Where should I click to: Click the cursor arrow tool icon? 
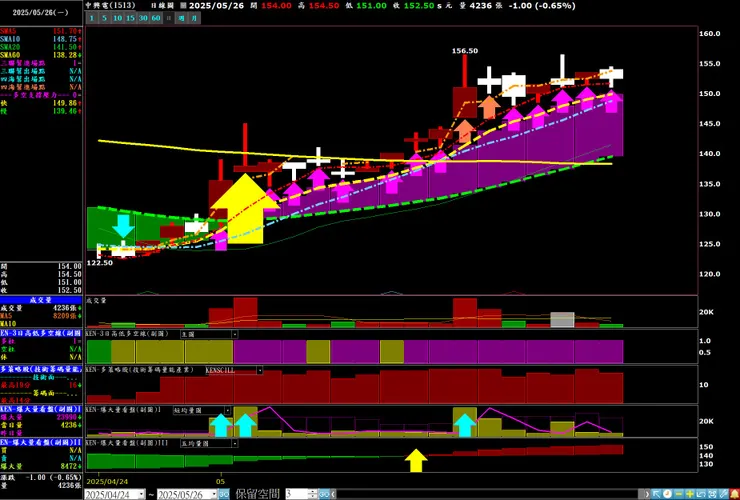pyautogui.click(x=656, y=494)
